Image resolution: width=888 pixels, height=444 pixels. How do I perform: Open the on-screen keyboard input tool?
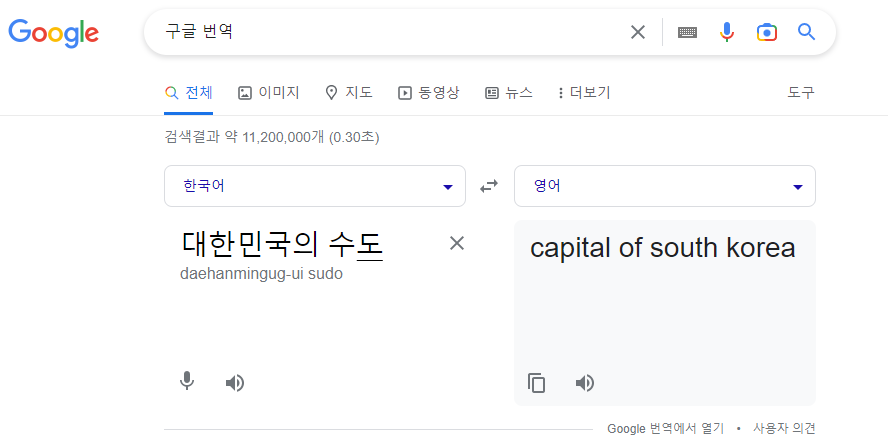pyautogui.click(x=687, y=32)
